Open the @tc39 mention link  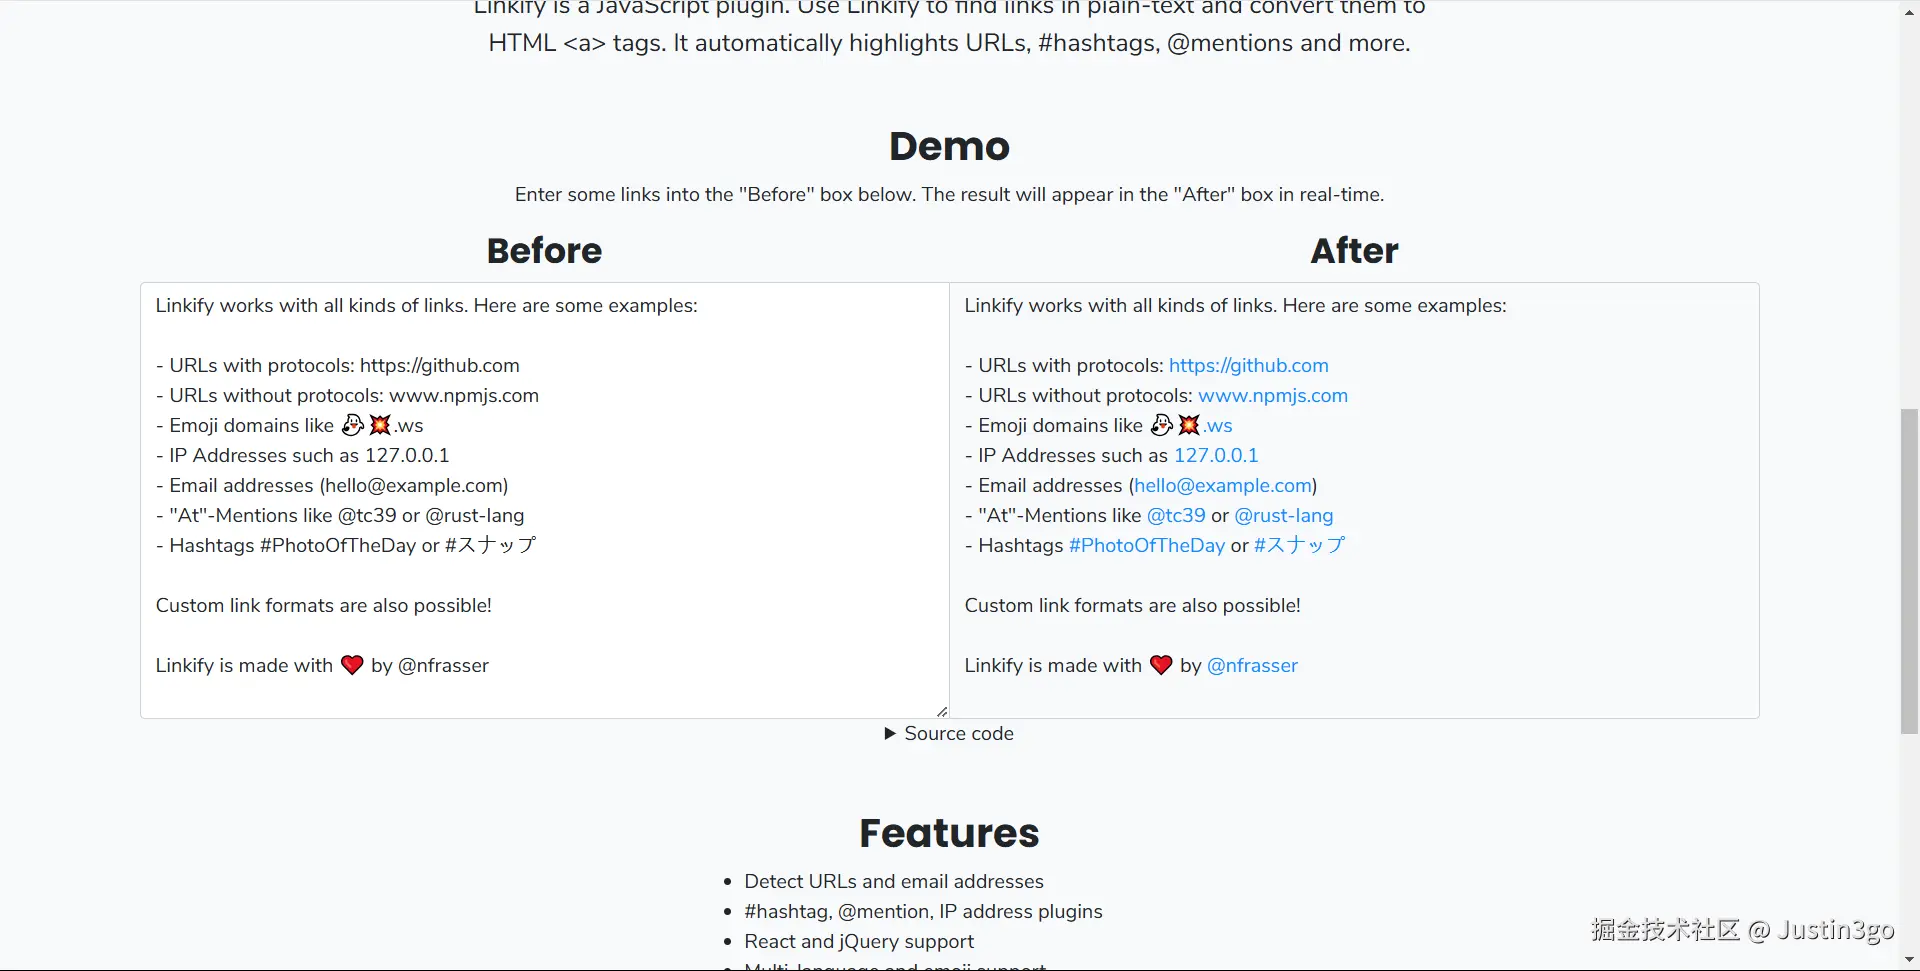pos(1176,516)
